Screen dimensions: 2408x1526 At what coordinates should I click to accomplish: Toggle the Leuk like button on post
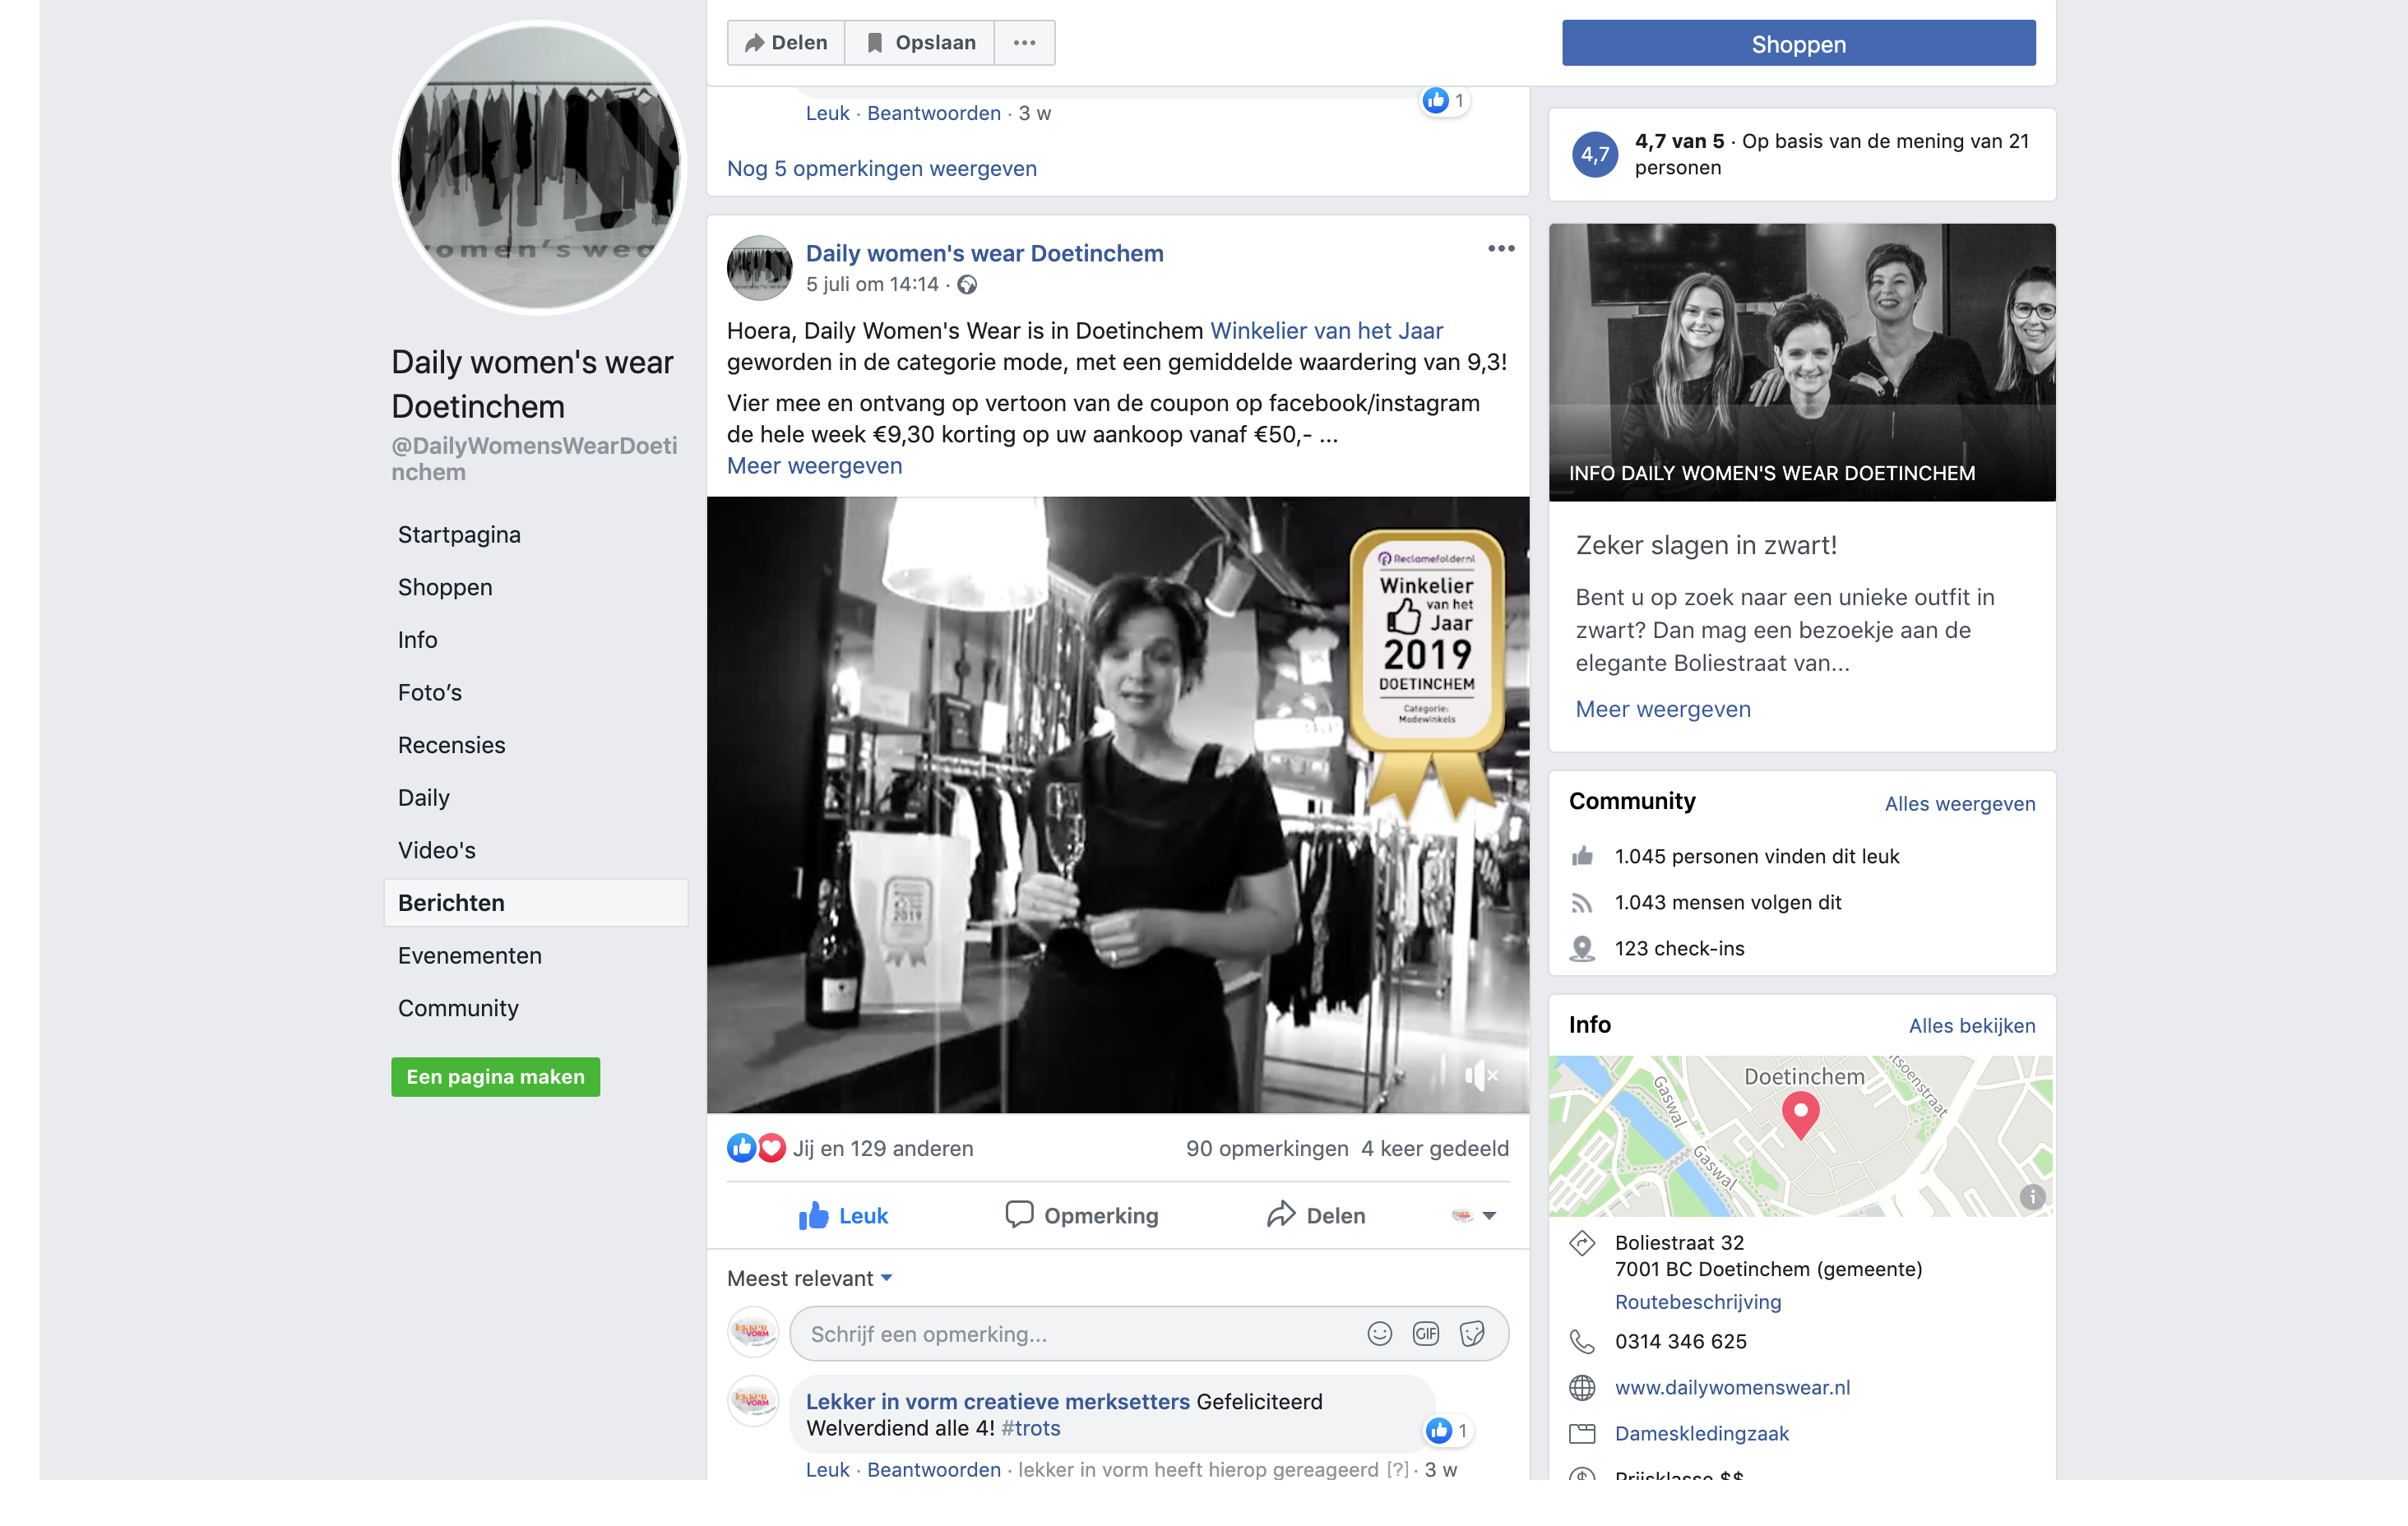coord(843,1216)
